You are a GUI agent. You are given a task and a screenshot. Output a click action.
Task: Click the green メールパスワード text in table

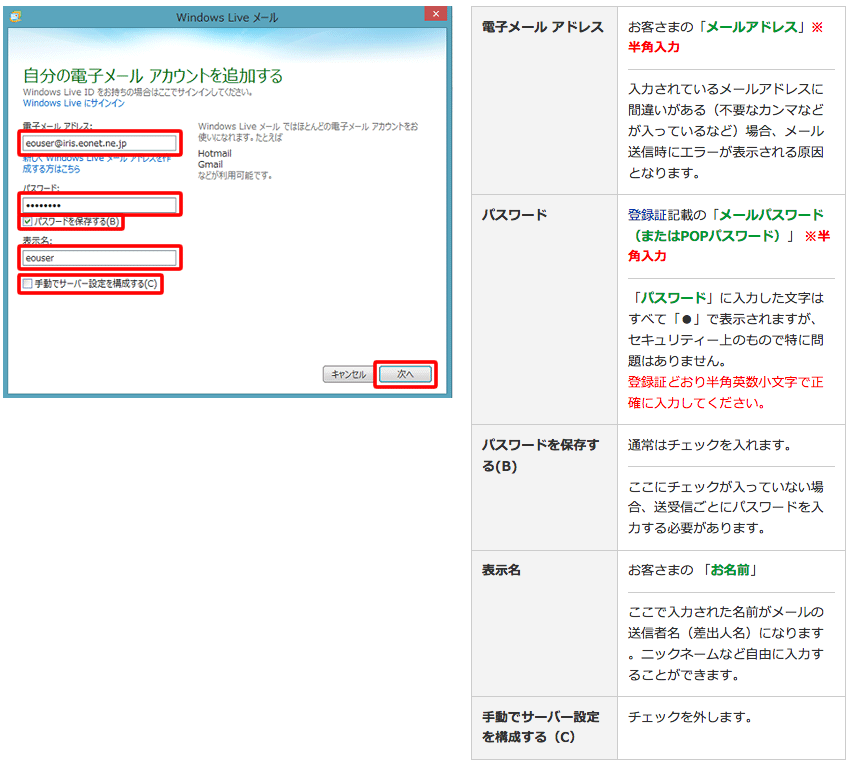770,215
